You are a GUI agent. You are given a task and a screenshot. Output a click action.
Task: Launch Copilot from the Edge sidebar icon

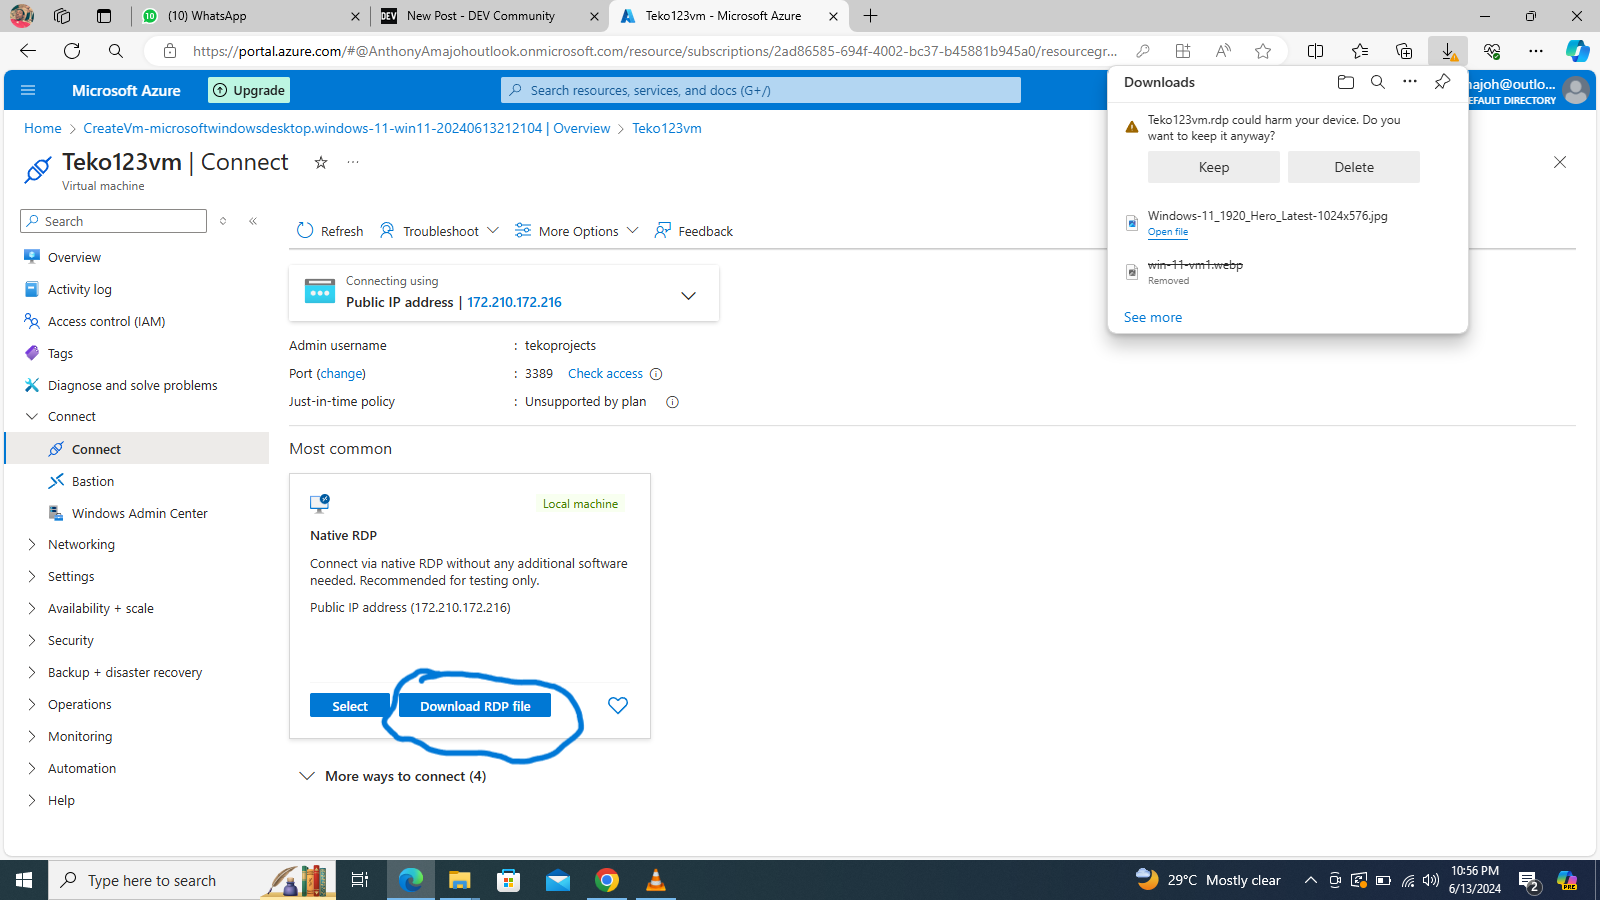pyautogui.click(x=1578, y=51)
